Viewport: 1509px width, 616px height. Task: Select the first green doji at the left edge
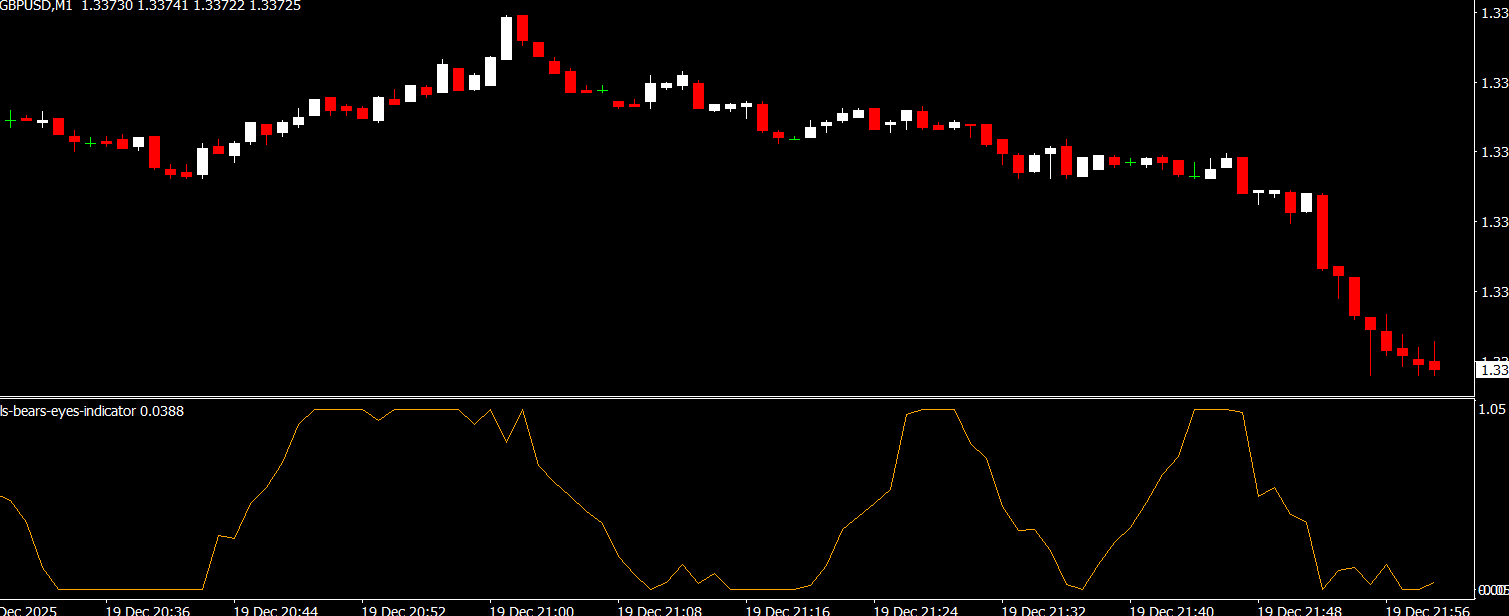[x=10, y=119]
